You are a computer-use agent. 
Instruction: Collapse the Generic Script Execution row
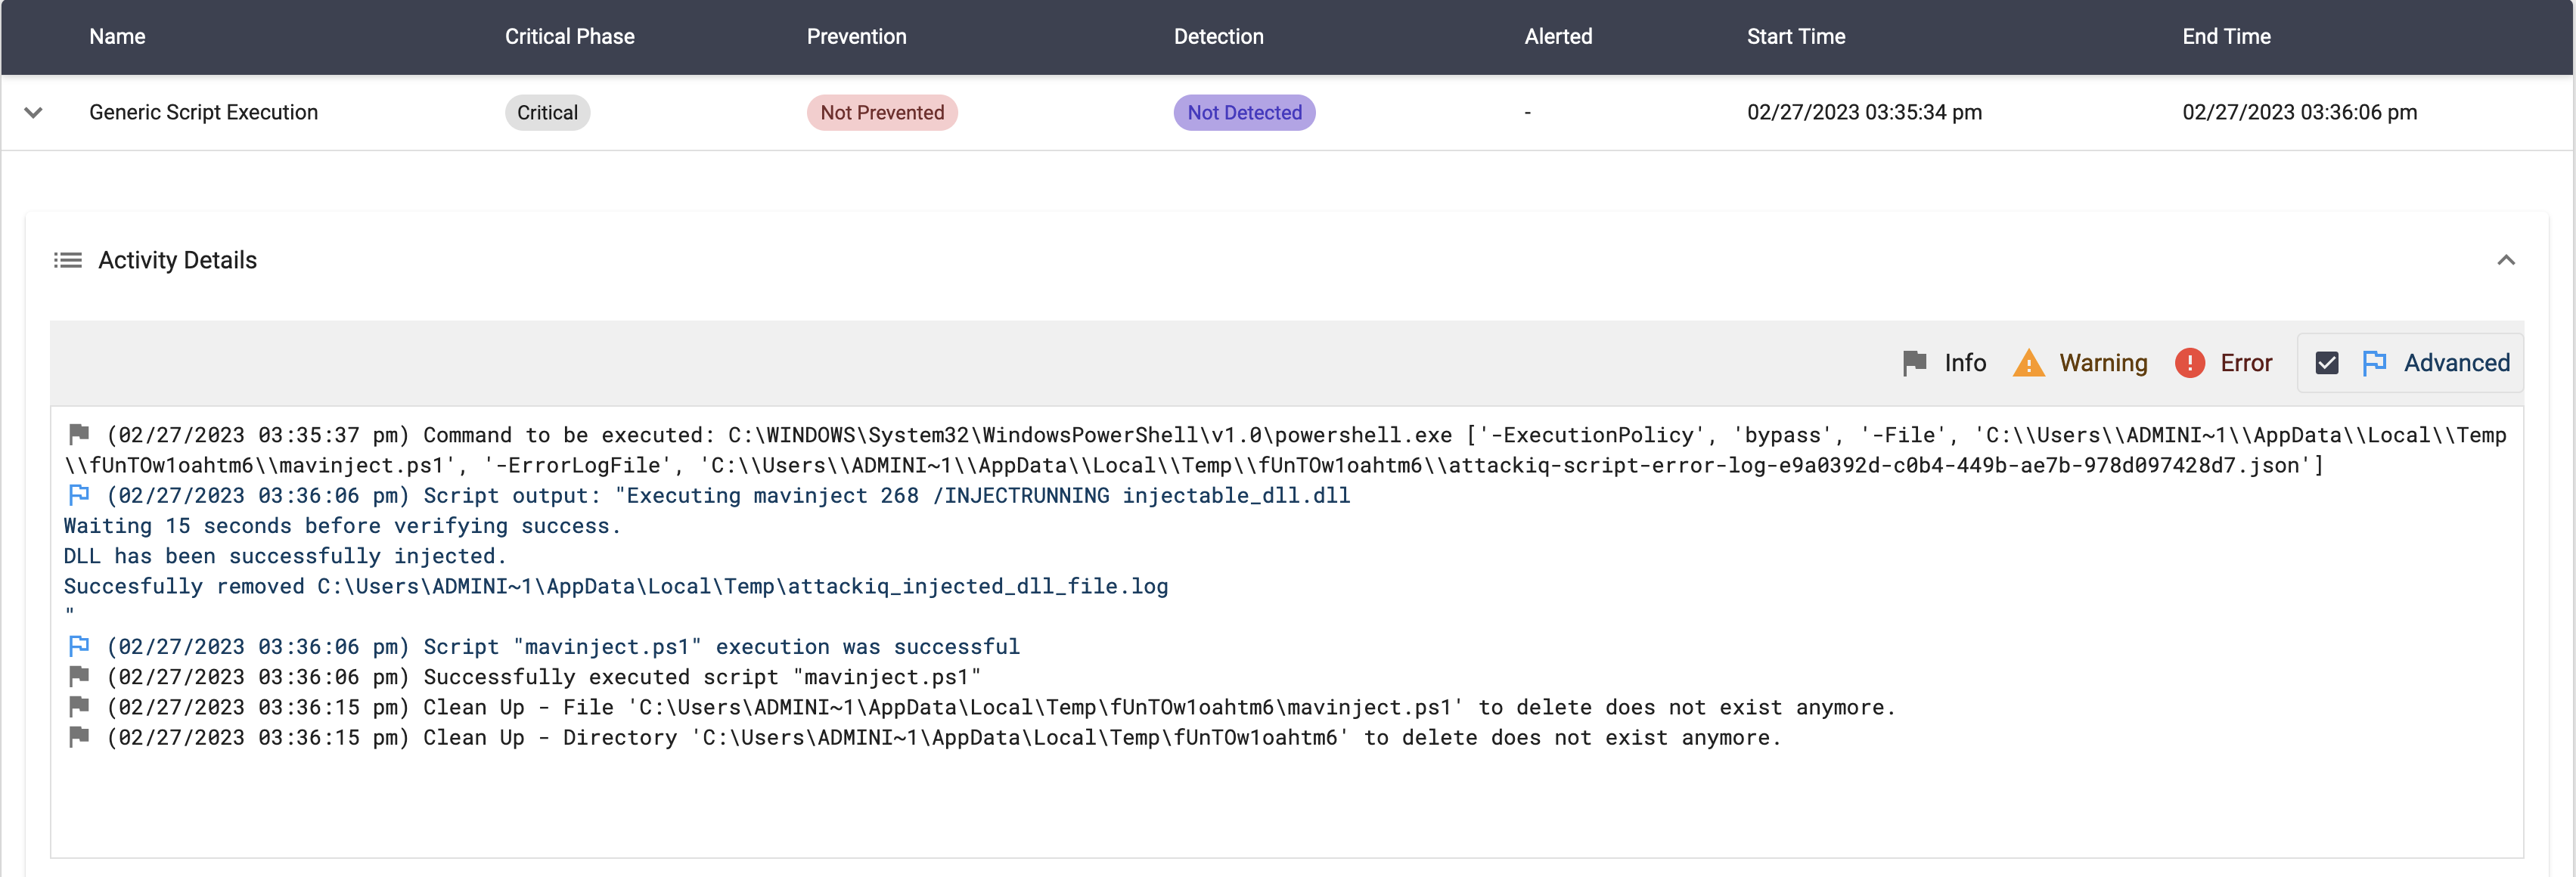[33, 112]
